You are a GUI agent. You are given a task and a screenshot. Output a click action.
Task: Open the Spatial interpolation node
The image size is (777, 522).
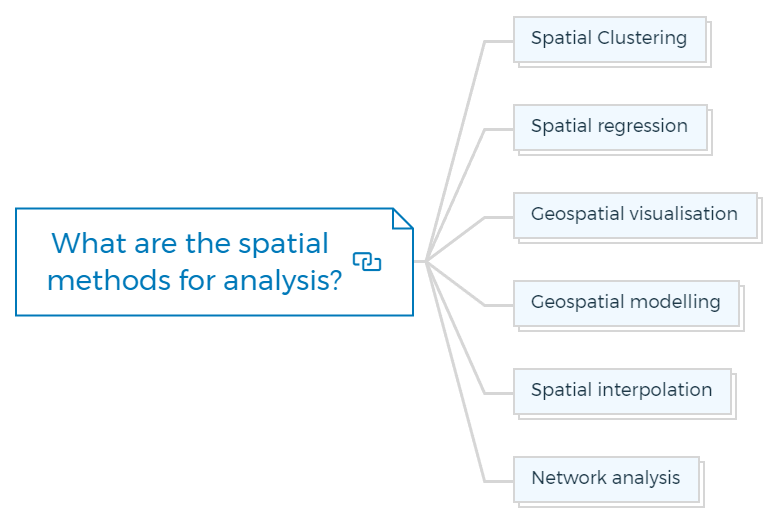622,391
